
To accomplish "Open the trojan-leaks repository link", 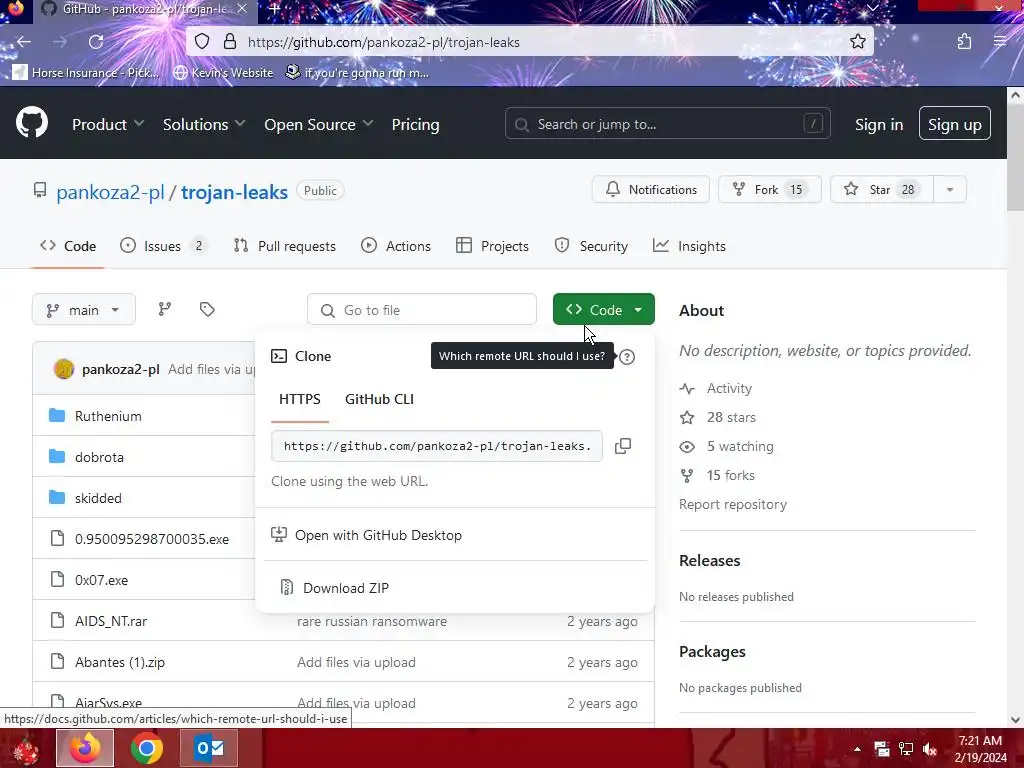I will (x=234, y=192).
